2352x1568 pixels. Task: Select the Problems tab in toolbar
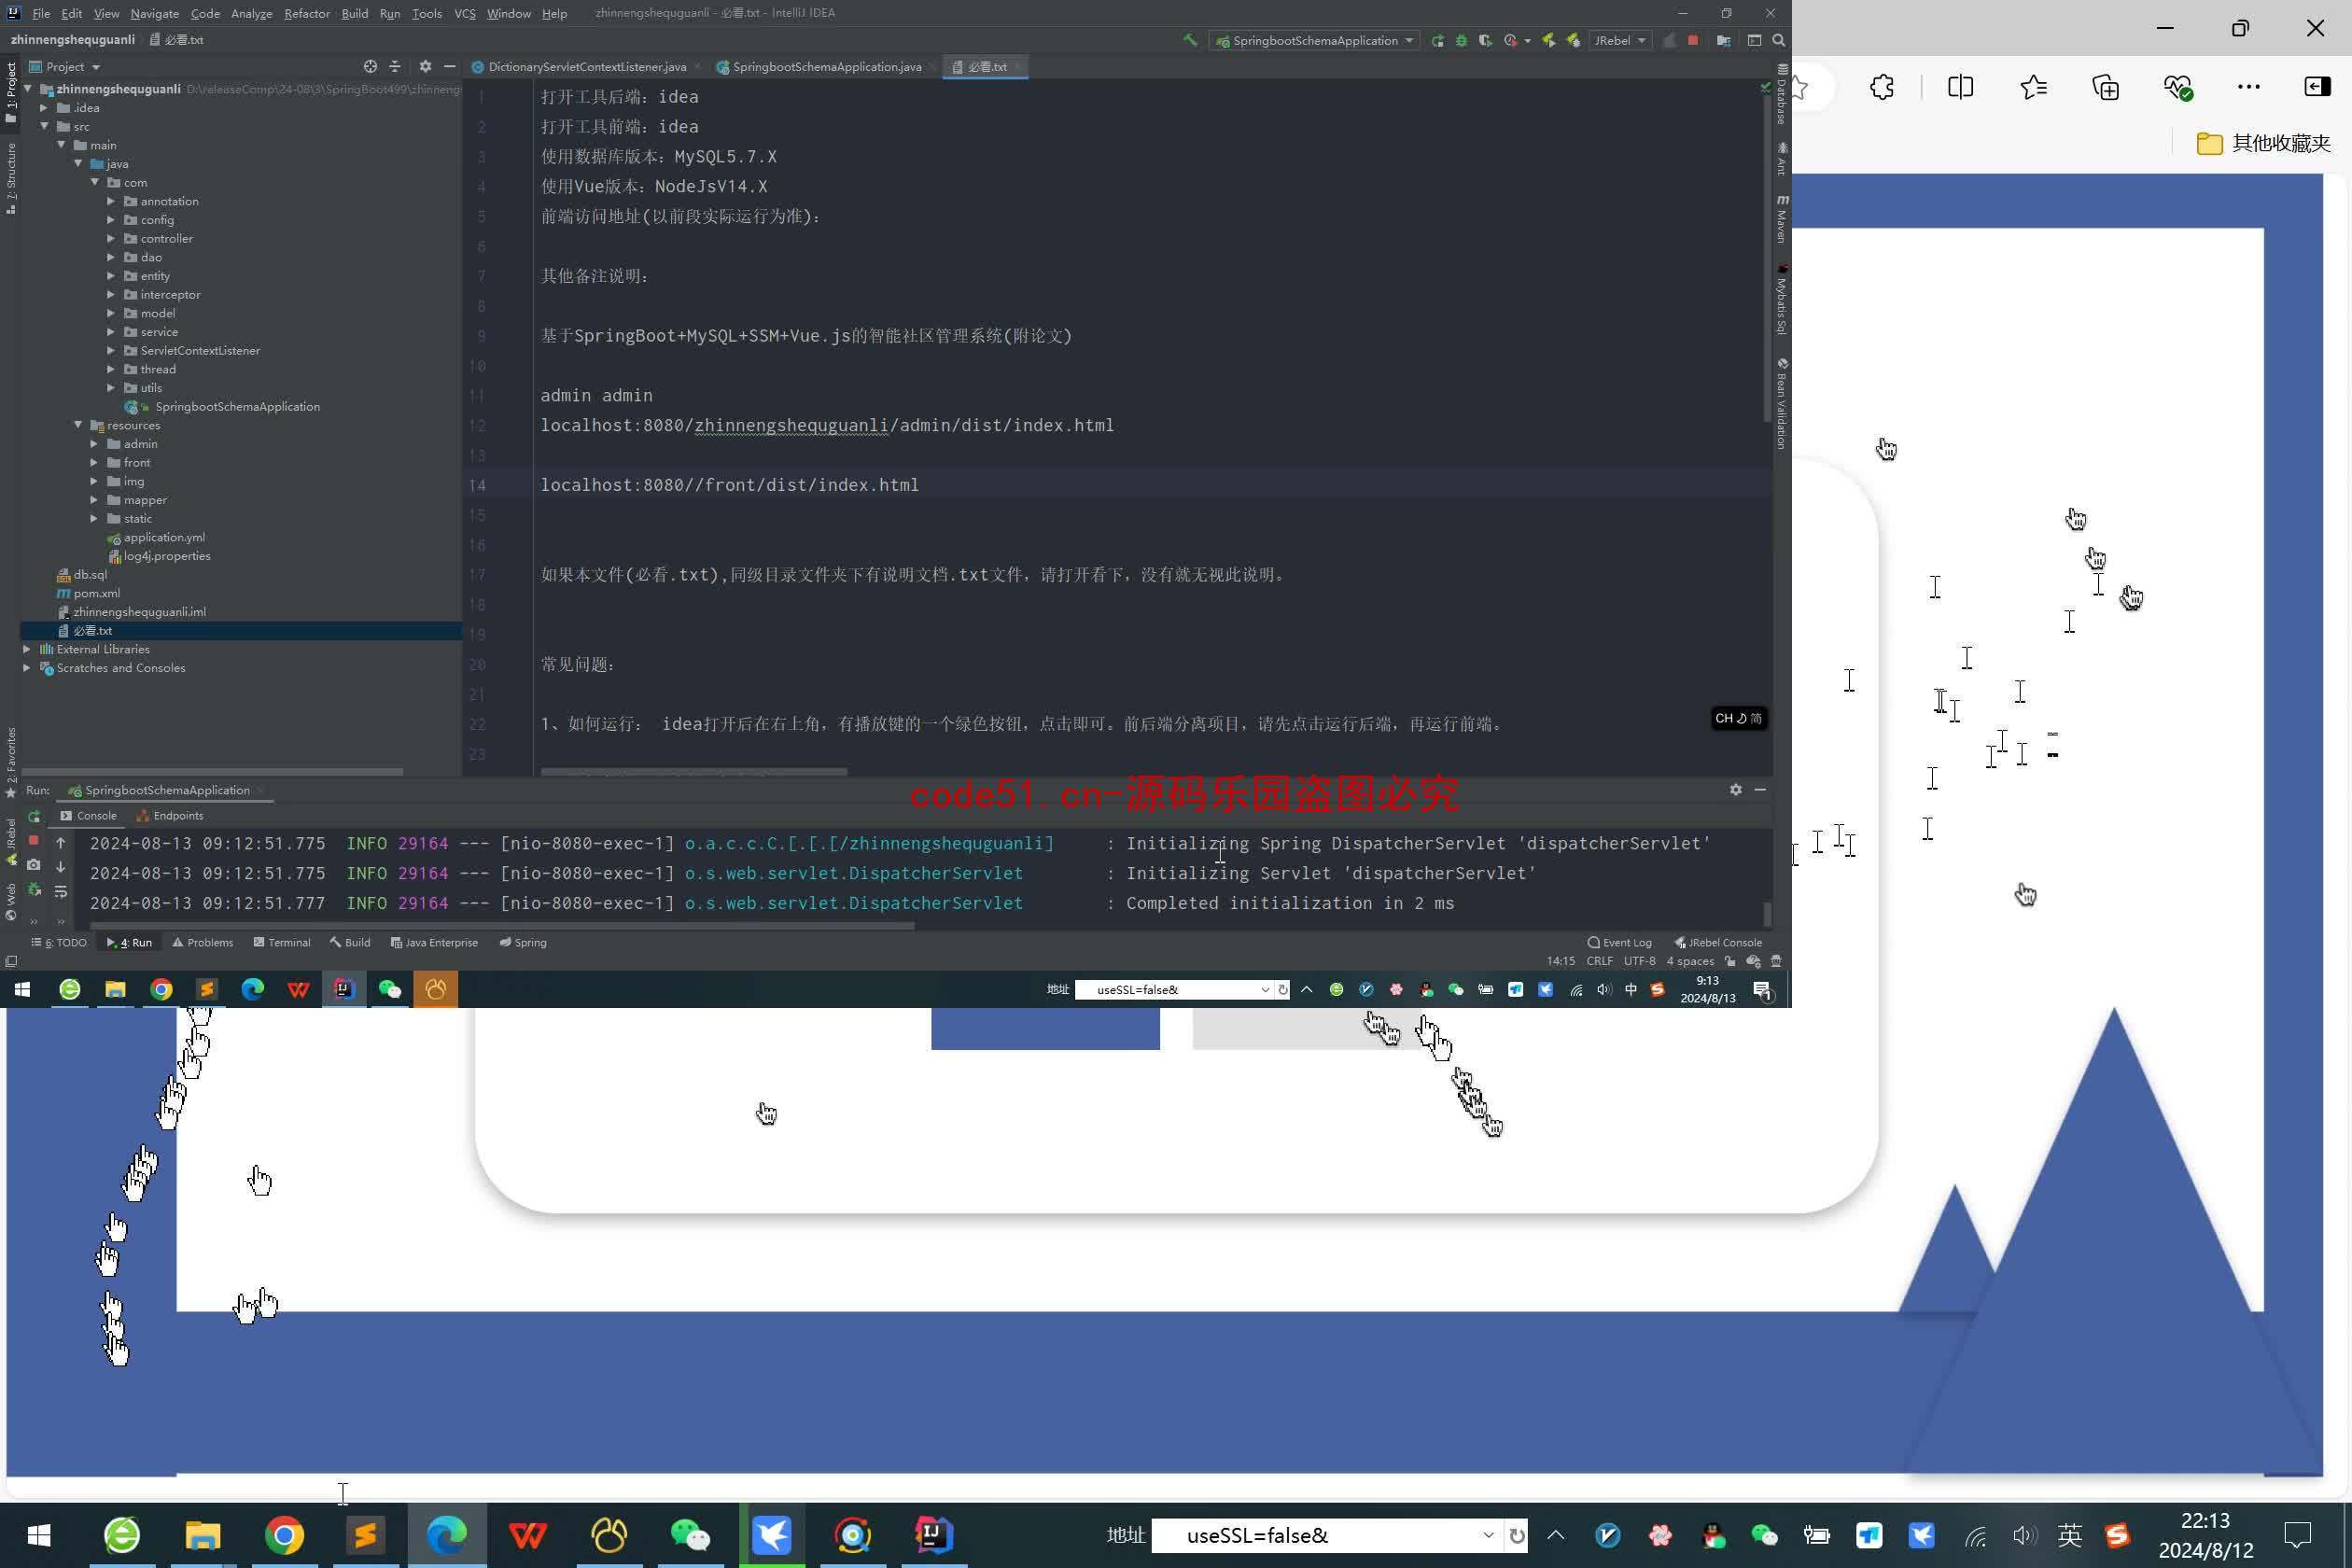206,942
